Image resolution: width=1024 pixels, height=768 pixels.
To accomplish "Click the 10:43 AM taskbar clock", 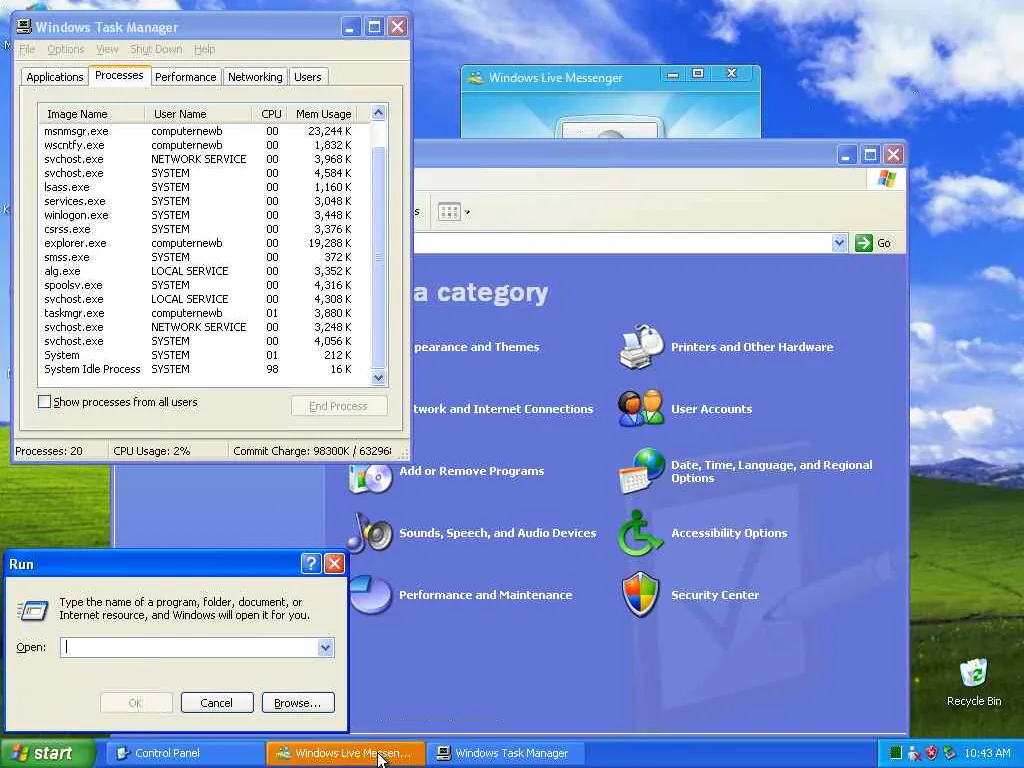I will click(x=987, y=753).
